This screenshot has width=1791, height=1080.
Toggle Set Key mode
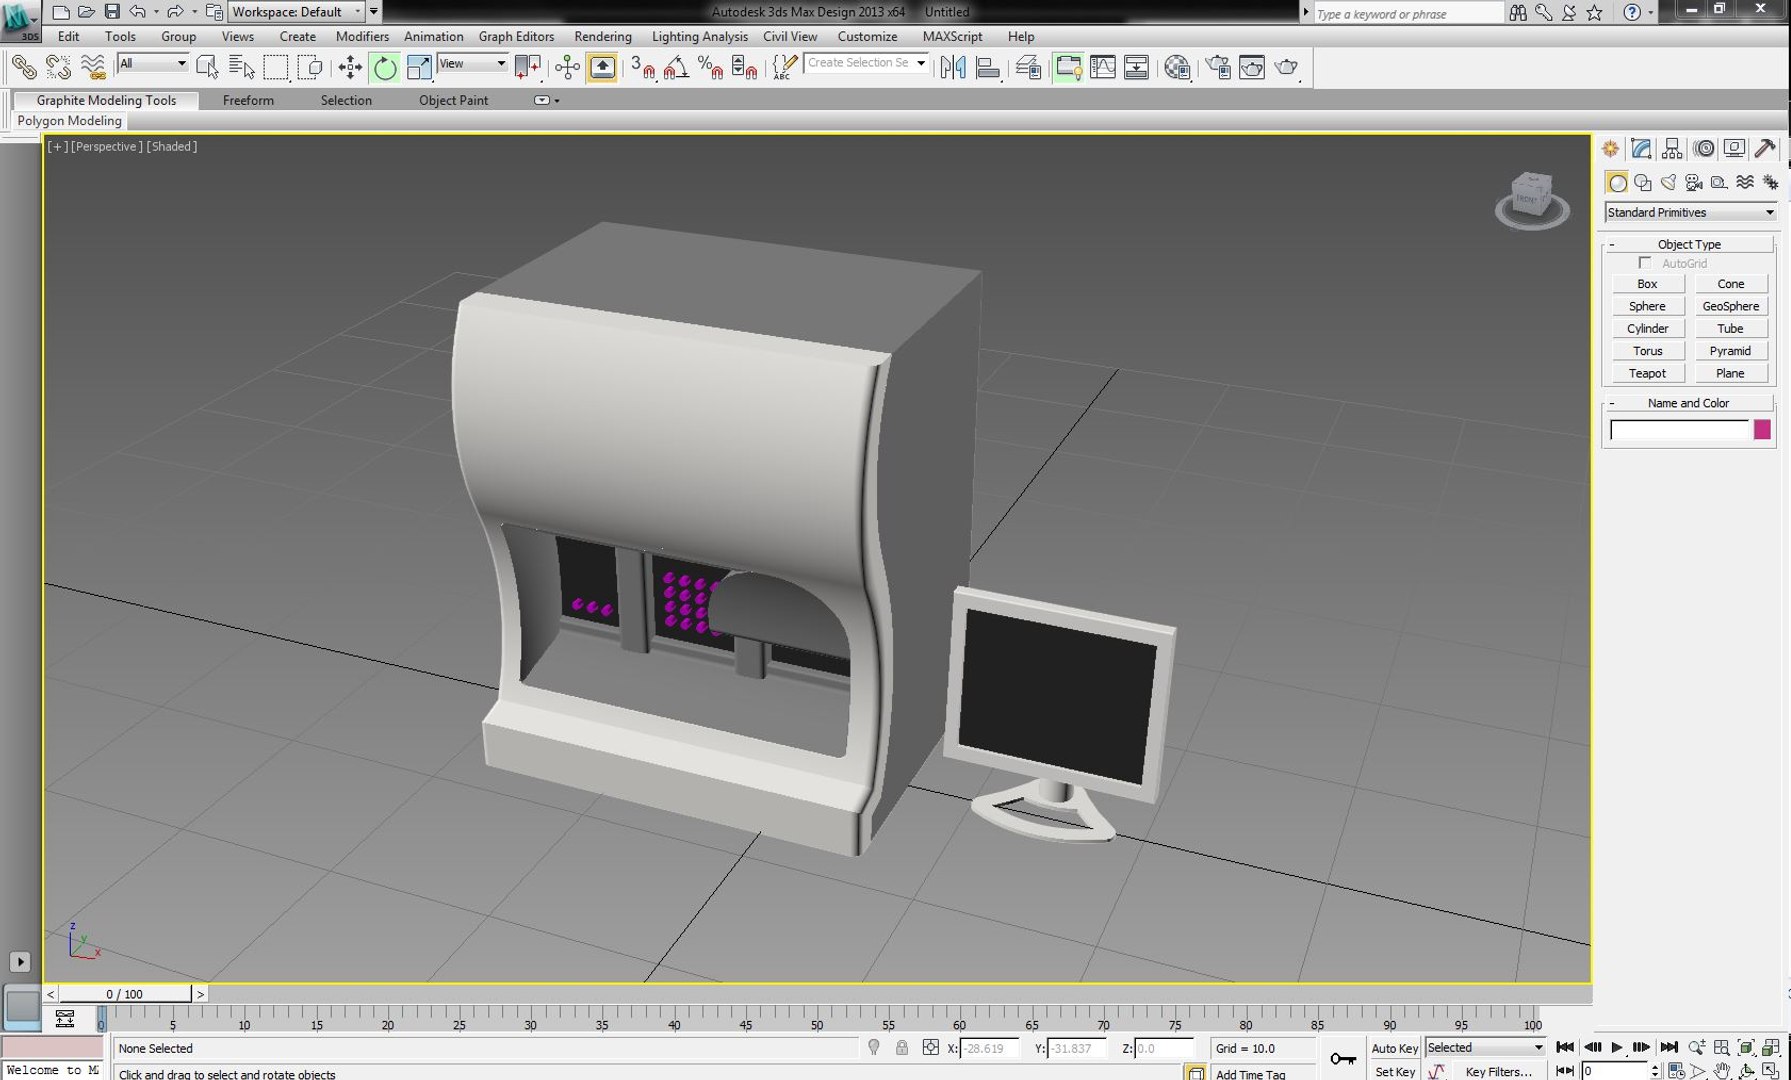tap(1394, 1071)
